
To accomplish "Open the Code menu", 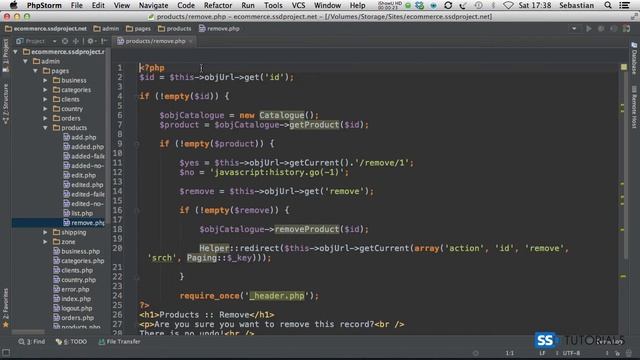I will (x=186, y=5).
